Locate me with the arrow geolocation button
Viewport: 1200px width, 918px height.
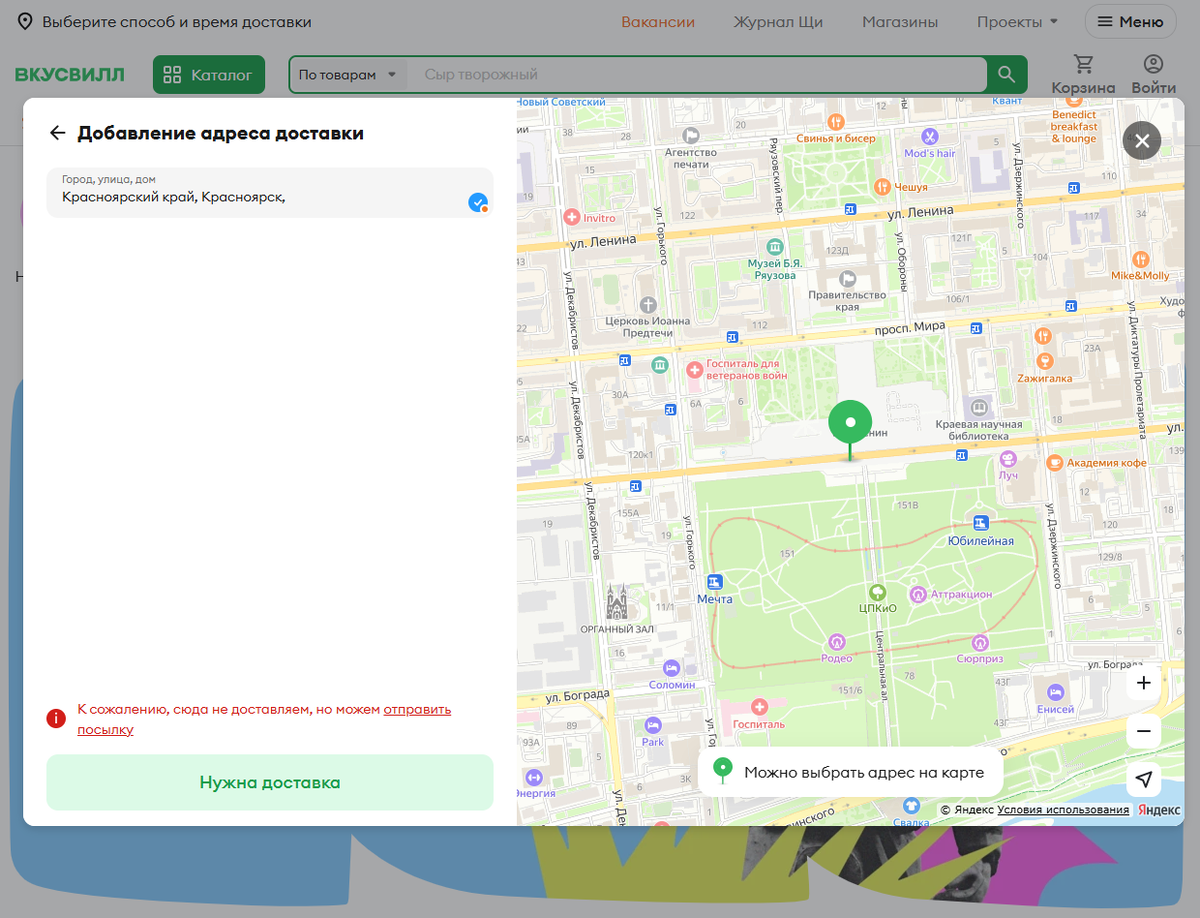(1144, 779)
